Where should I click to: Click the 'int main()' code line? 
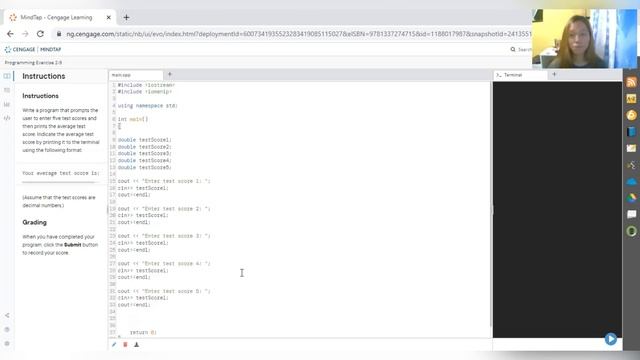[x=133, y=119]
